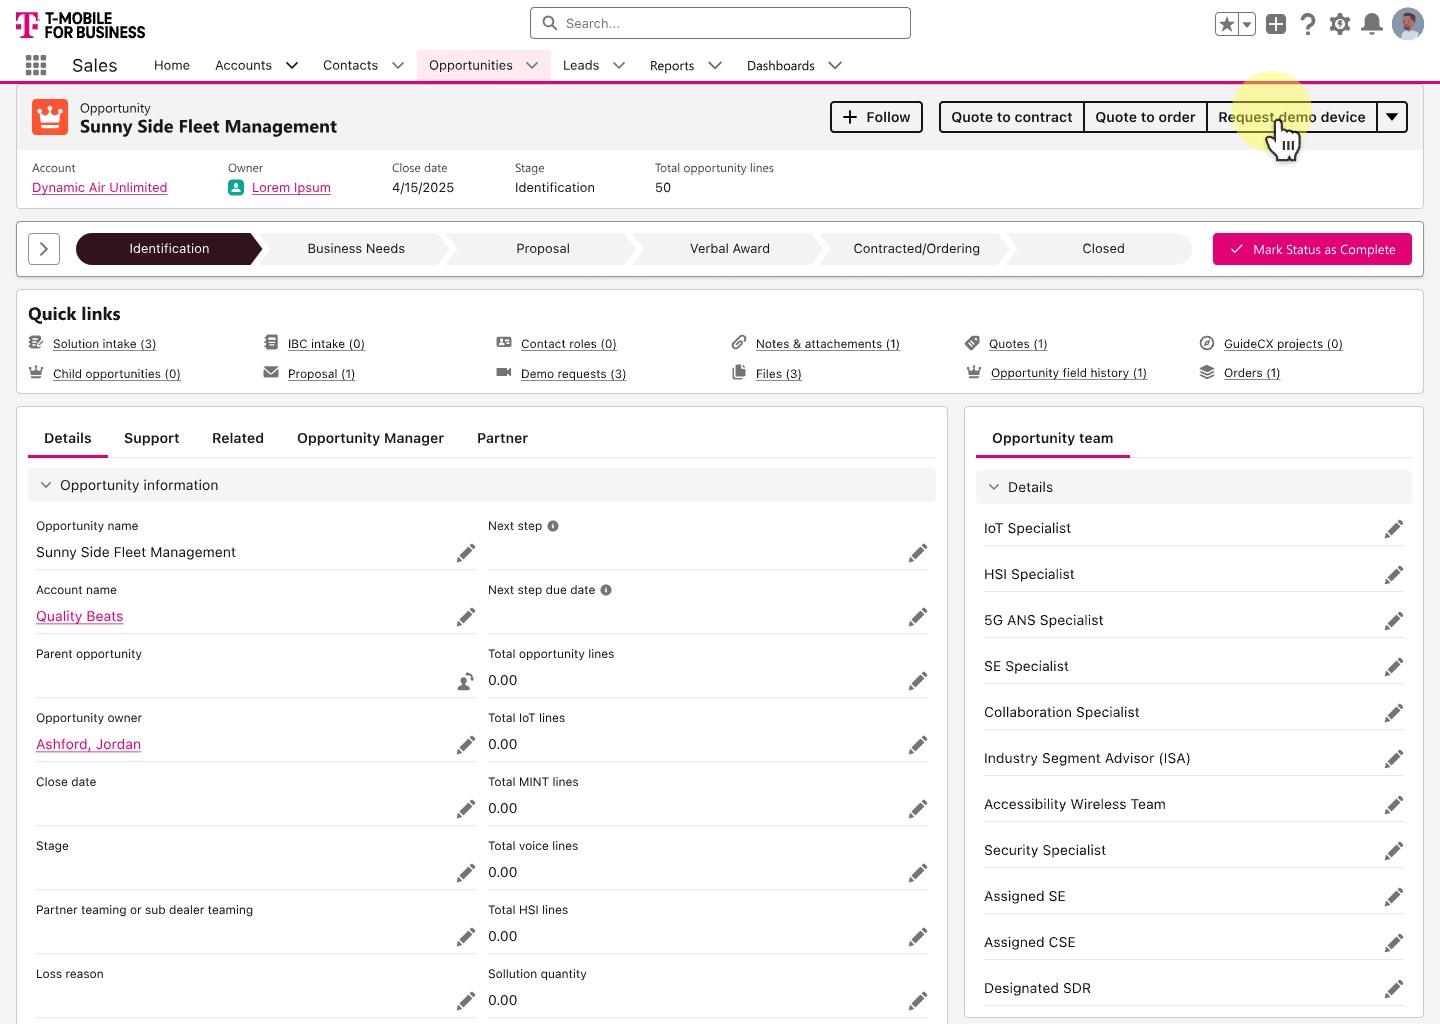Edit the IoT Specialist team pencil

tap(1394, 529)
